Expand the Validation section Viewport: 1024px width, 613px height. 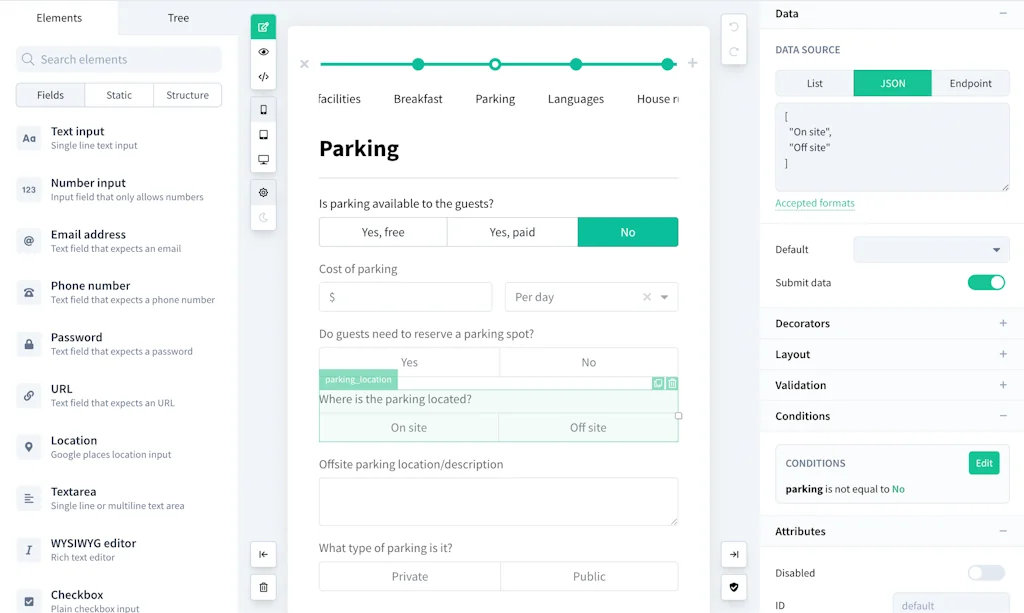[x=1003, y=385]
